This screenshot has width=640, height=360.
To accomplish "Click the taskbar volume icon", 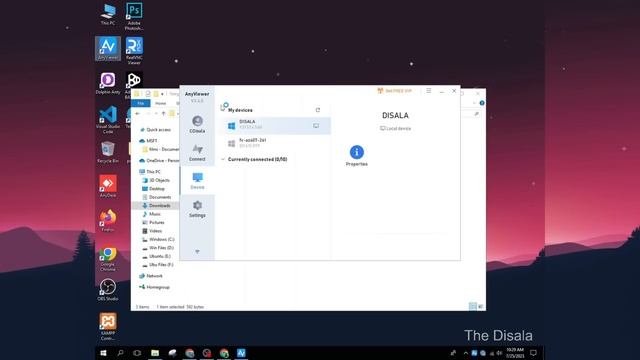I will 499,353.
